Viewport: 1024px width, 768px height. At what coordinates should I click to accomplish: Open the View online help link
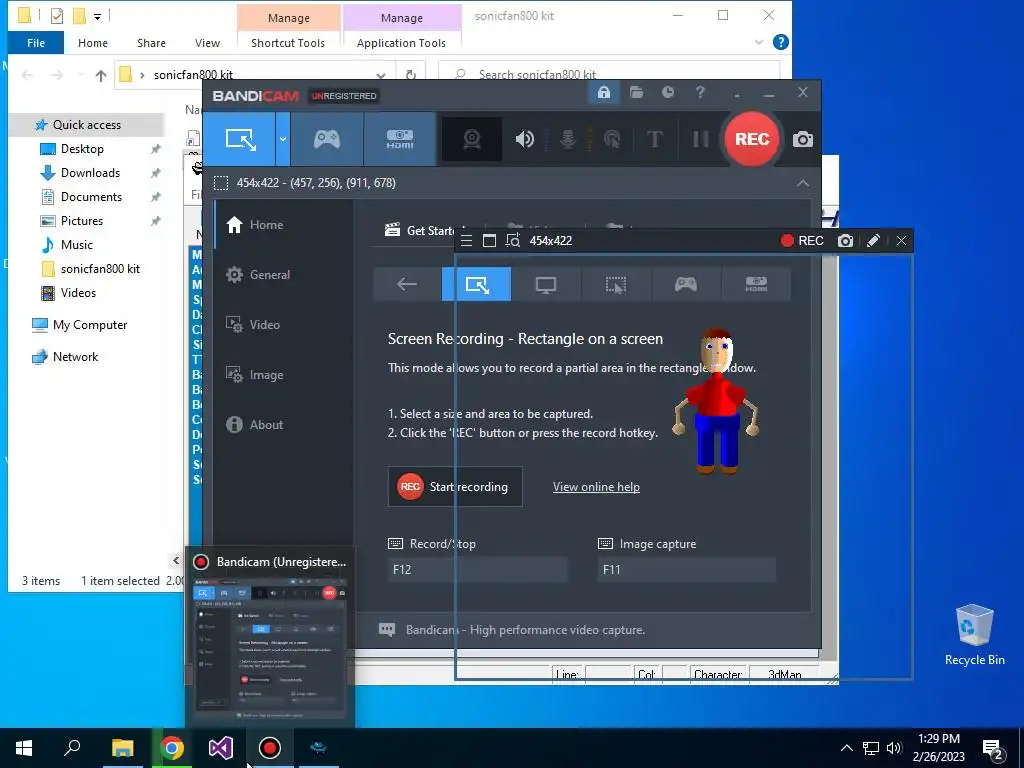point(596,487)
